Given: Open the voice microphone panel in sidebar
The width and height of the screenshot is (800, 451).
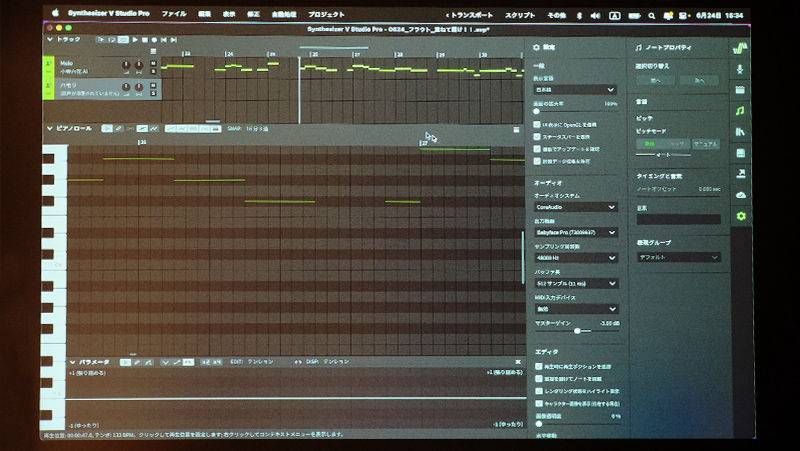Looking at the screenshot, I should point(740,69).
